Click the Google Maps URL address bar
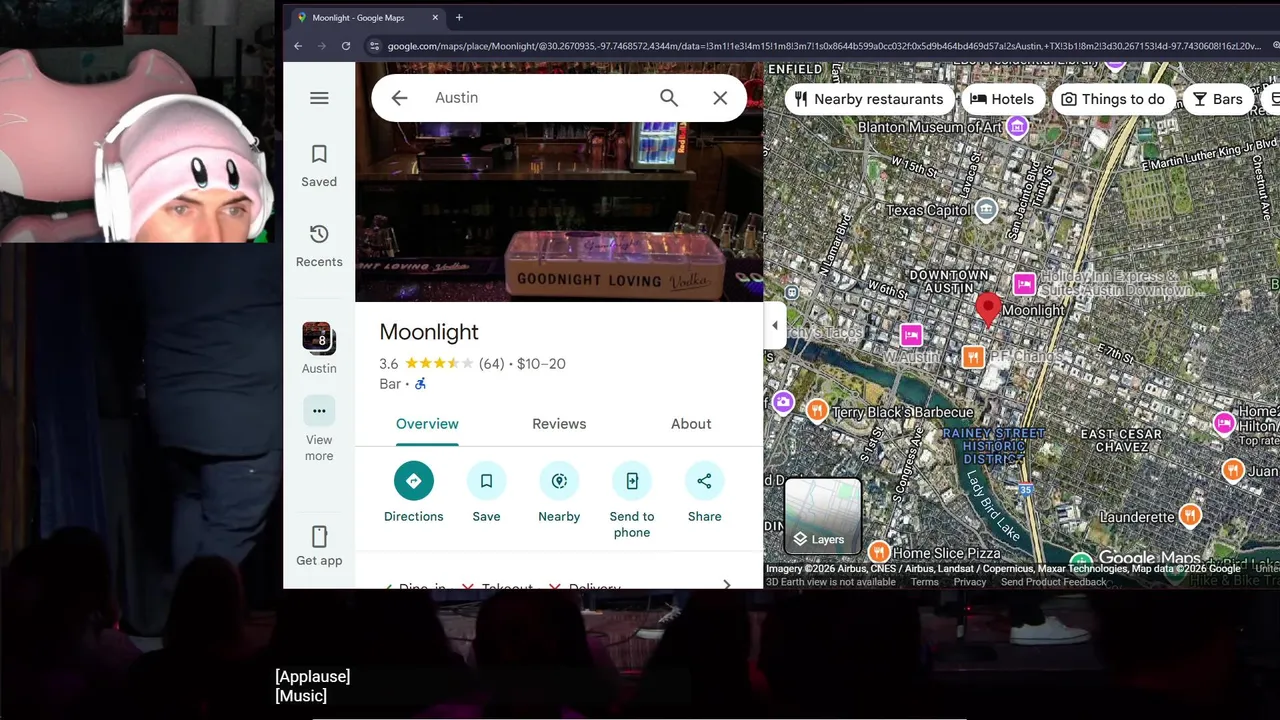1280x720 pixels. coord(823,46)
